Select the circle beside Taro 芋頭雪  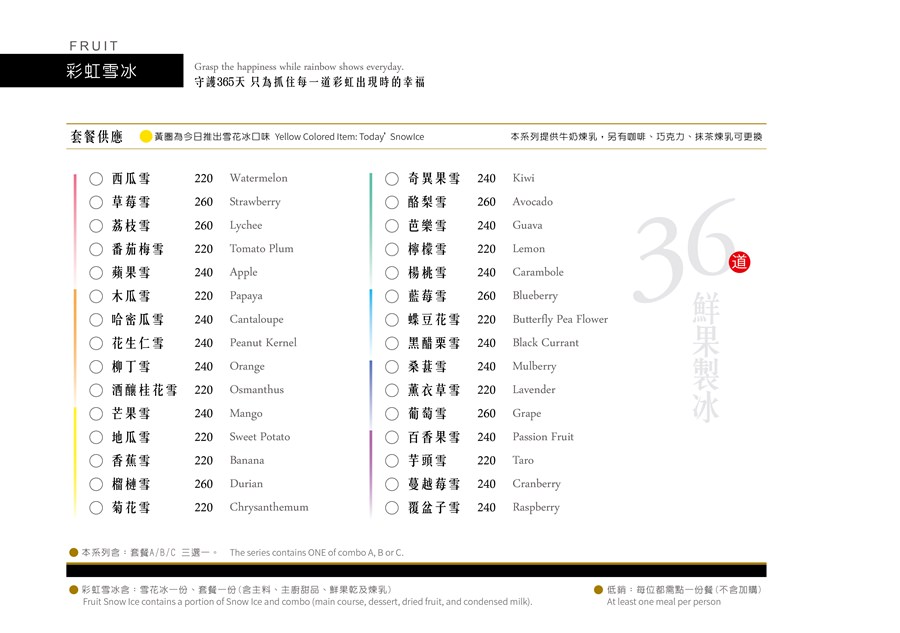point(391,461)
